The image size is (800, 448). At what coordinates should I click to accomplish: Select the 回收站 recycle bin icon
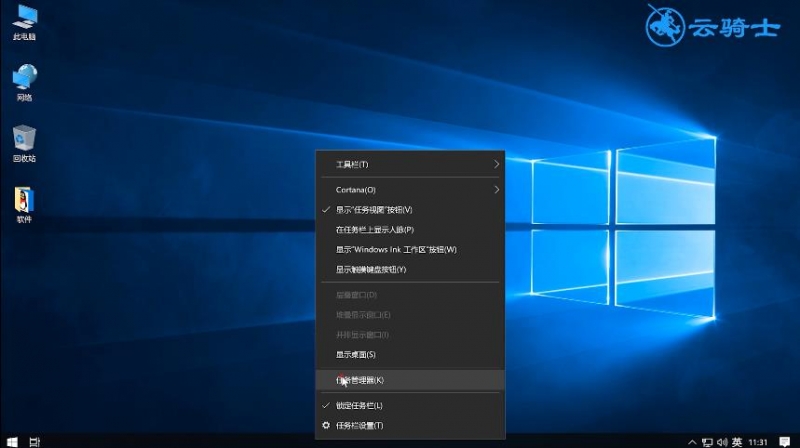[x=24, y=144]
